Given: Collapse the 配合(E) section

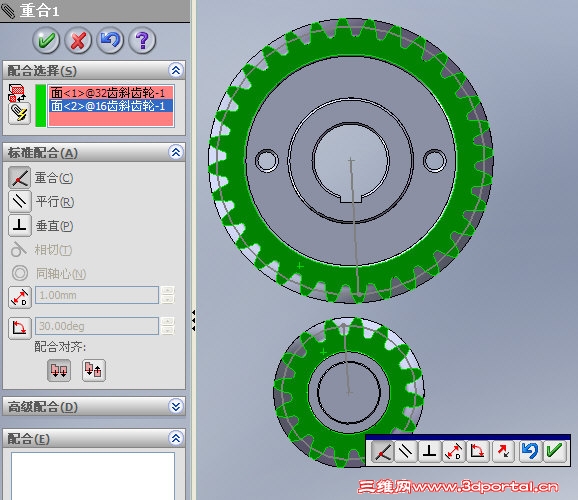Looking at the screenshot, I should click(x=176, y=438).
